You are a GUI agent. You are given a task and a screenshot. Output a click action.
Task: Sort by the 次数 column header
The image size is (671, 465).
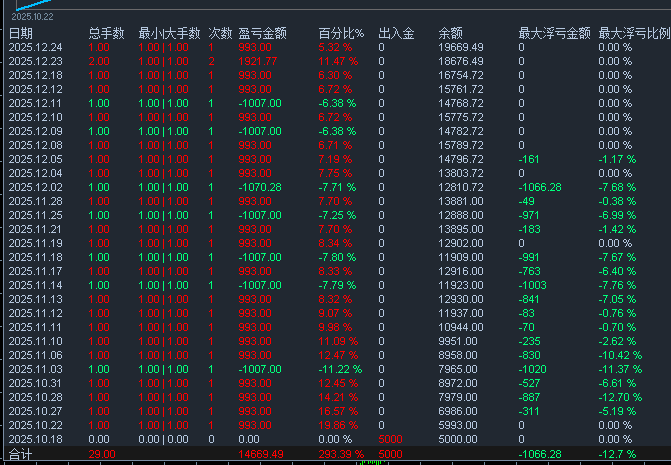pyautogui.click(x=219, y=34)
